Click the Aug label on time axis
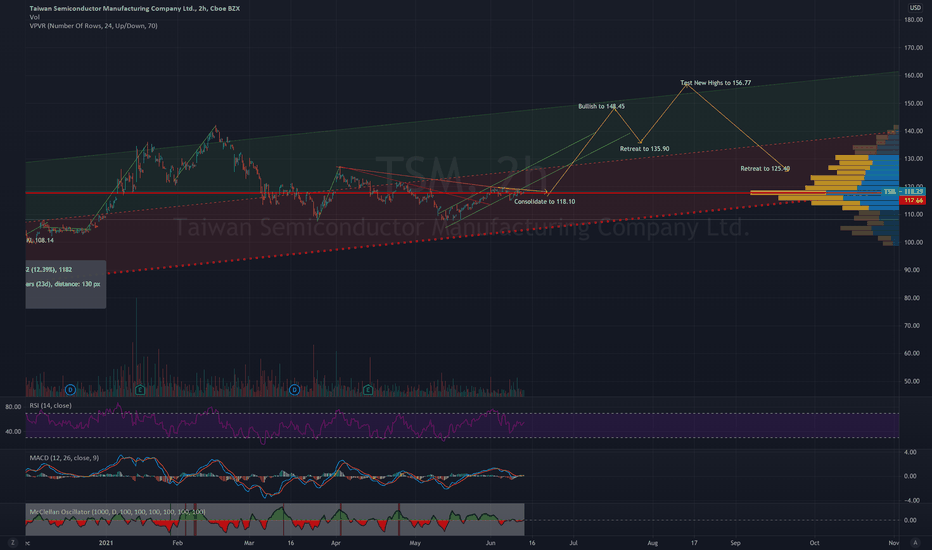 click(x=653, y=543)
